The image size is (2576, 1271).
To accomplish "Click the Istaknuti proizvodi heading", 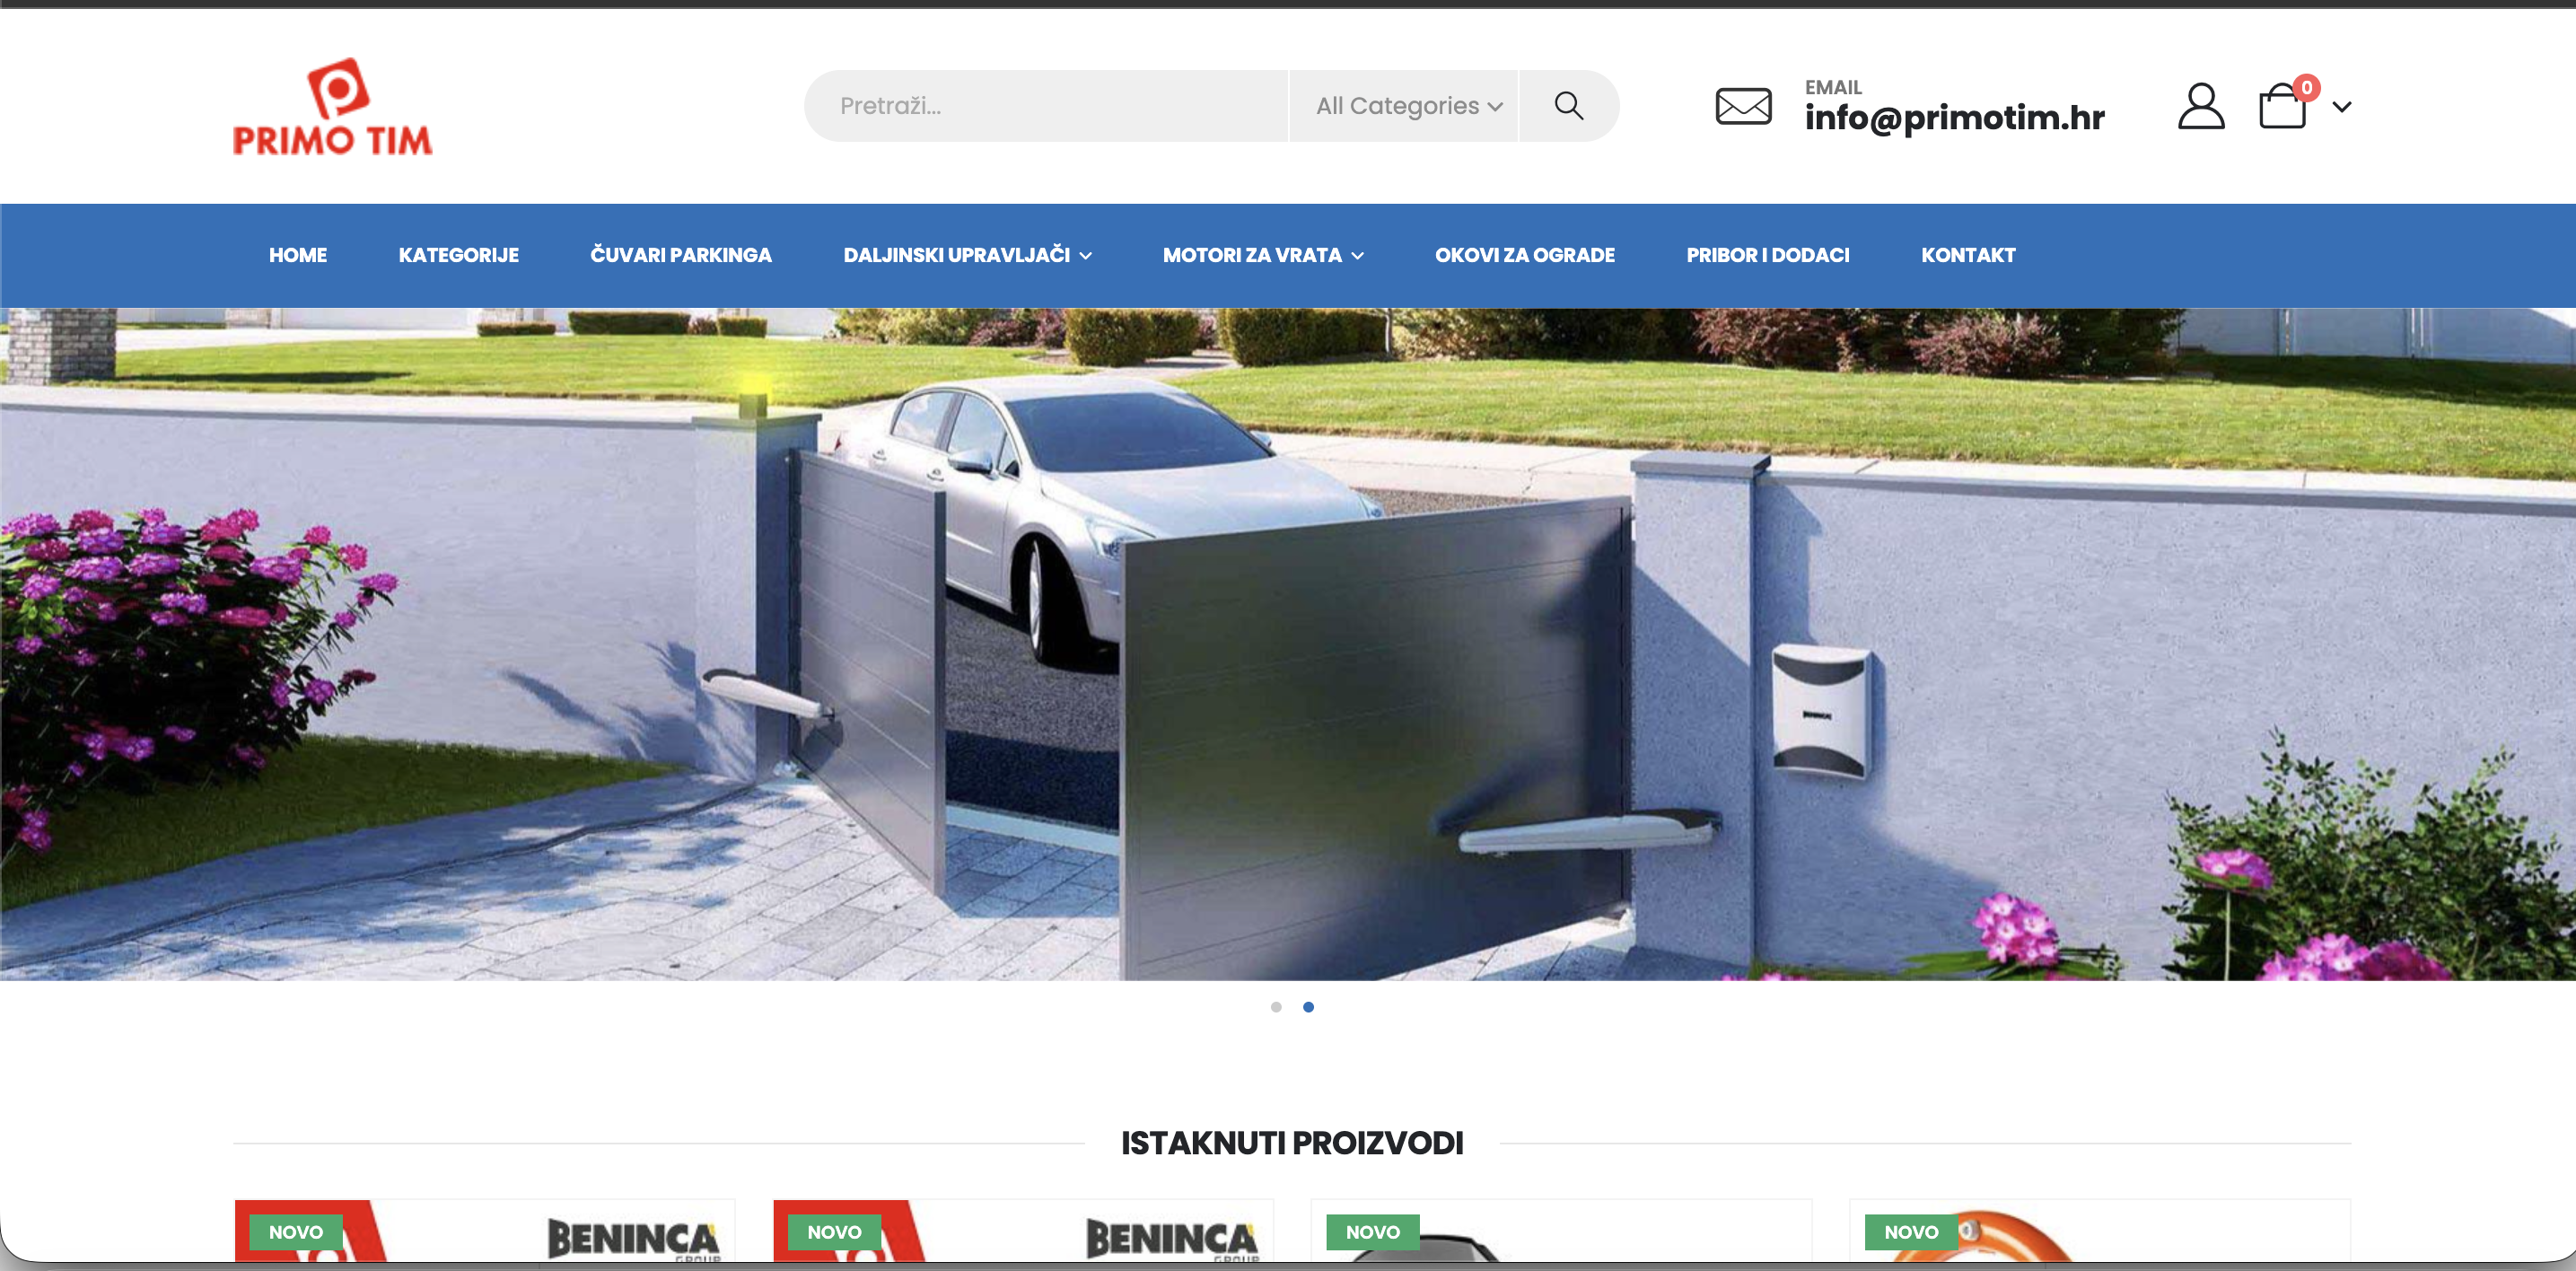I will (x=1292, y=1143).
